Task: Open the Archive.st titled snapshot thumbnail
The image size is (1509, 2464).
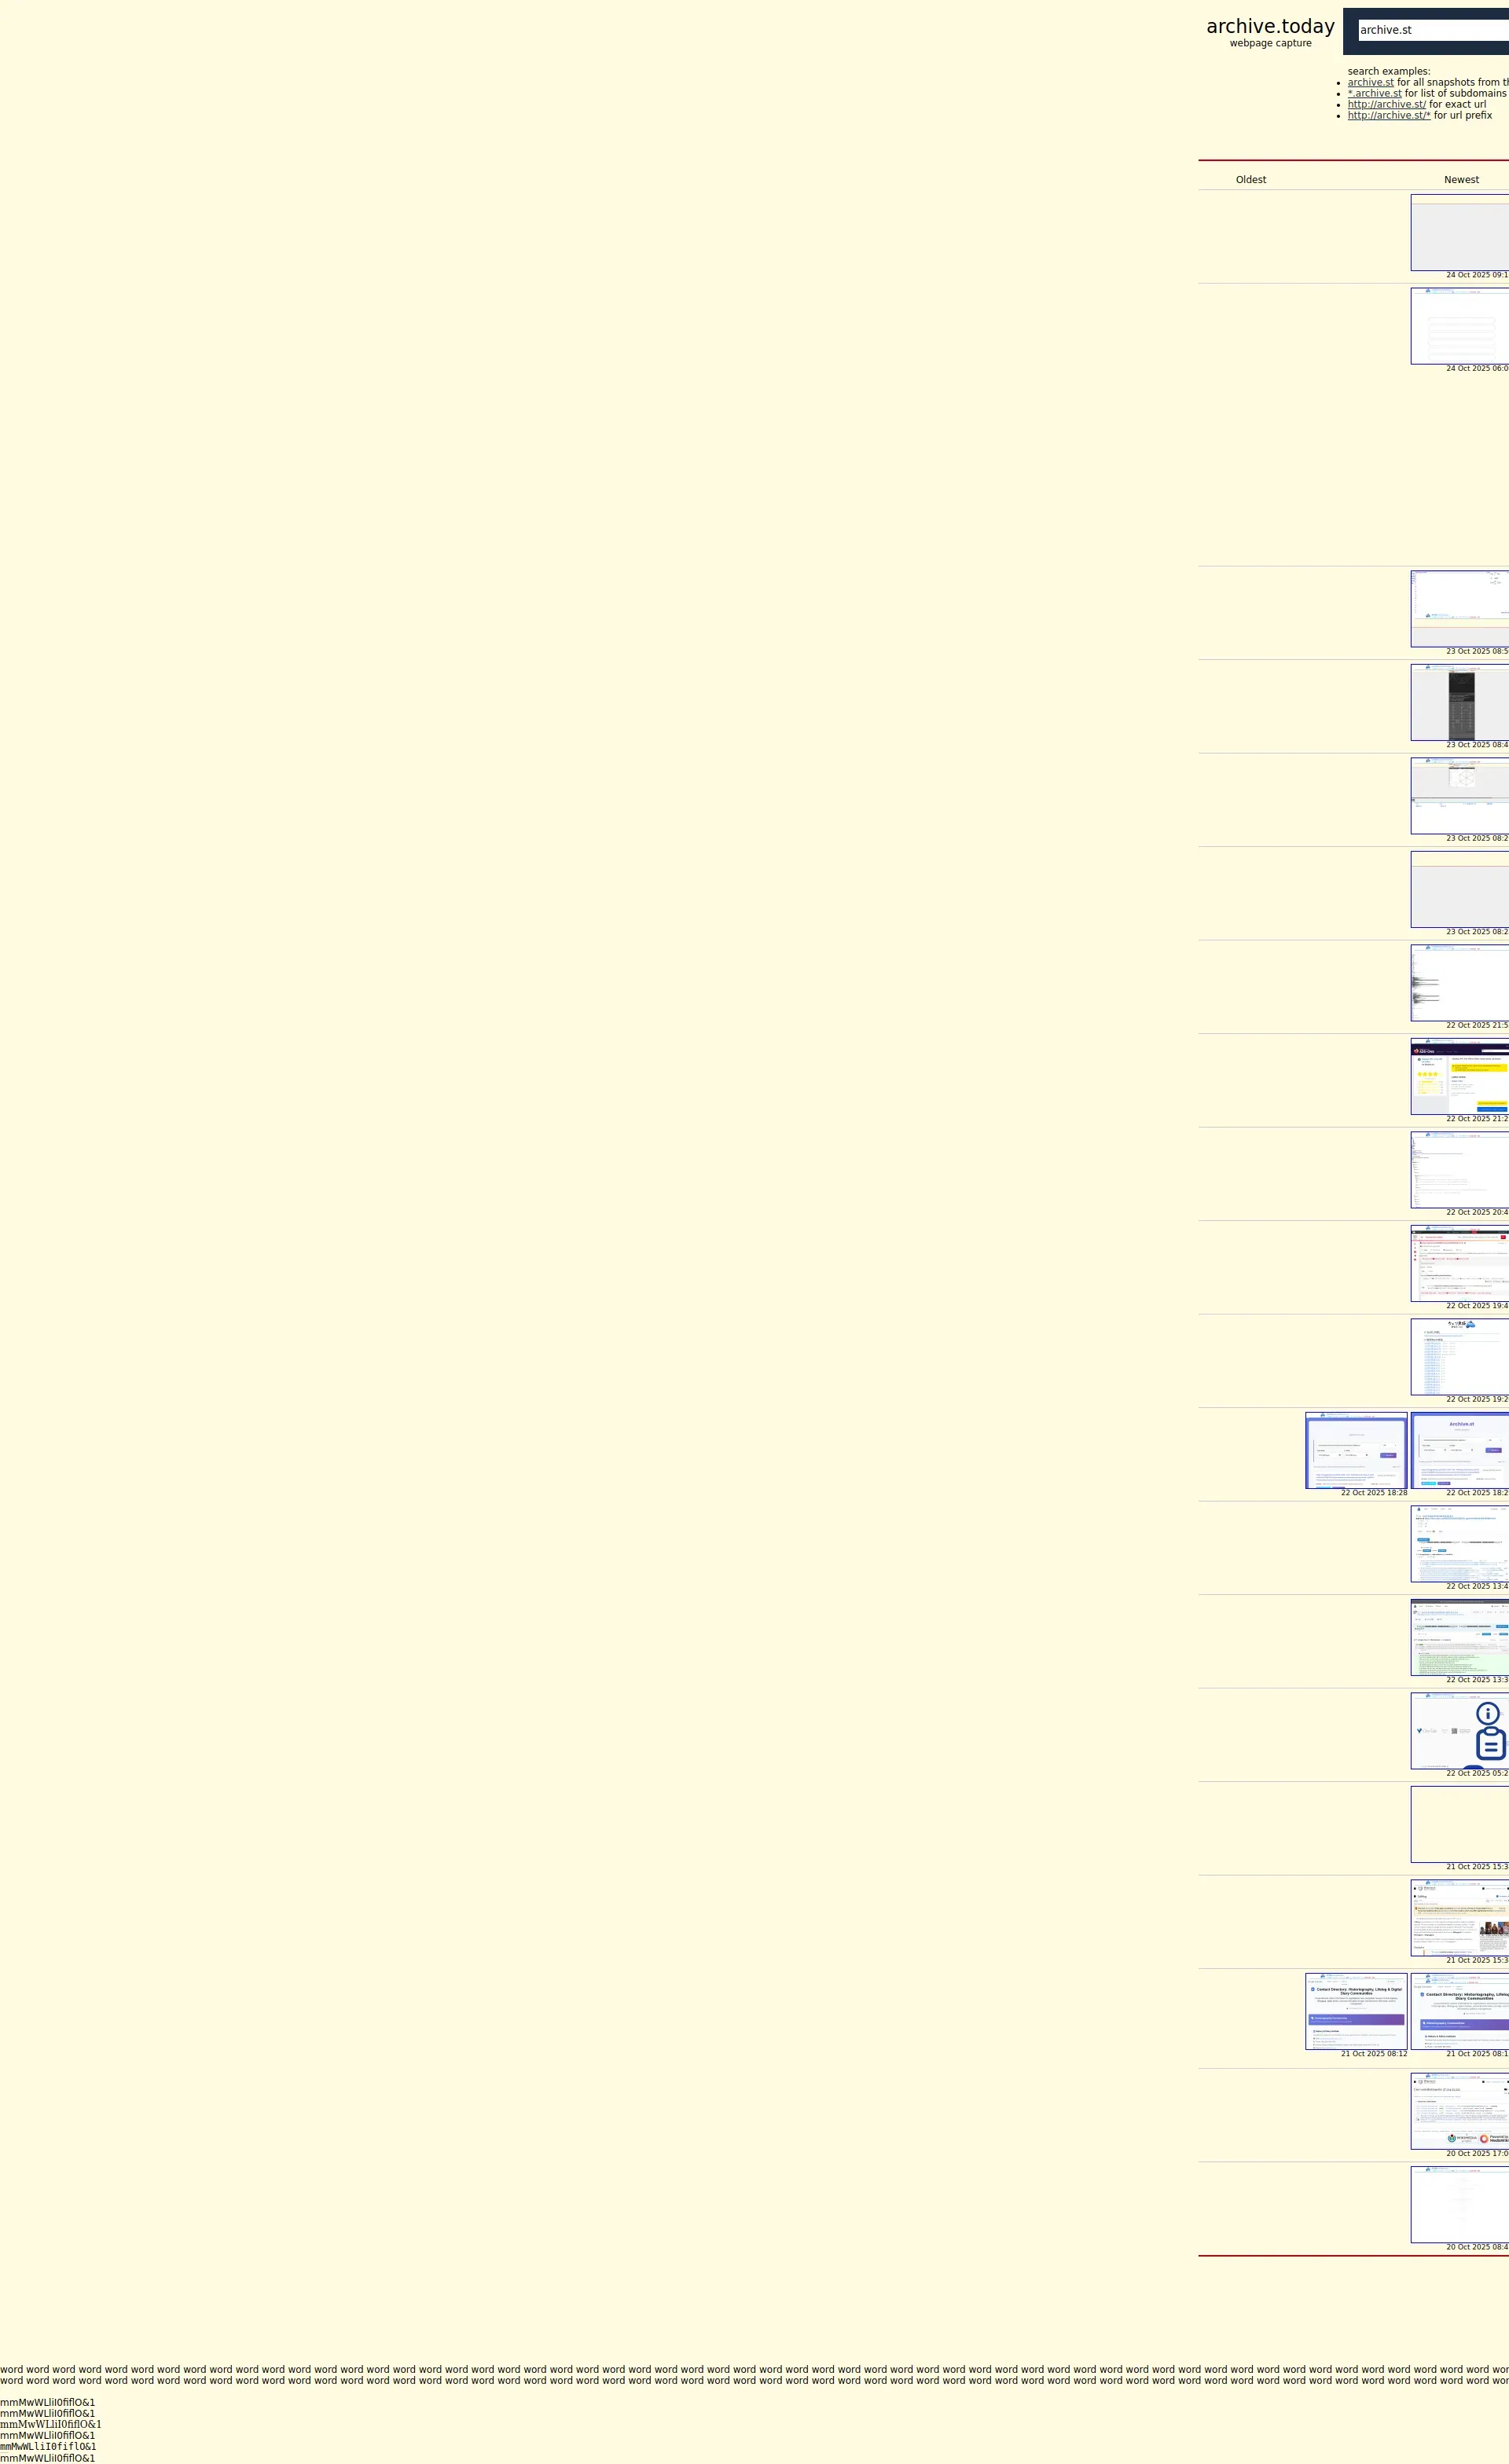Action: tap(1460, 1451)
